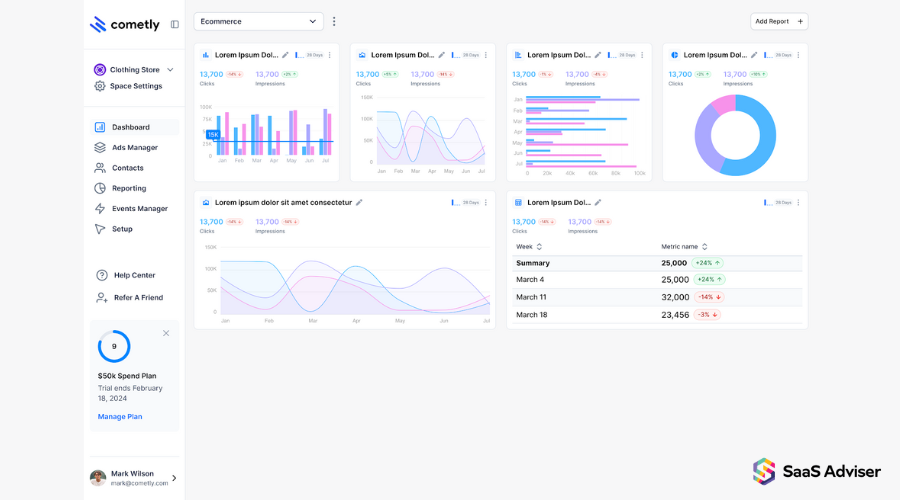This screenshot has width=900, height=500.
Task: Edit title of first bar chart widget
Action: pyautogui.click(x=285, y=55)
